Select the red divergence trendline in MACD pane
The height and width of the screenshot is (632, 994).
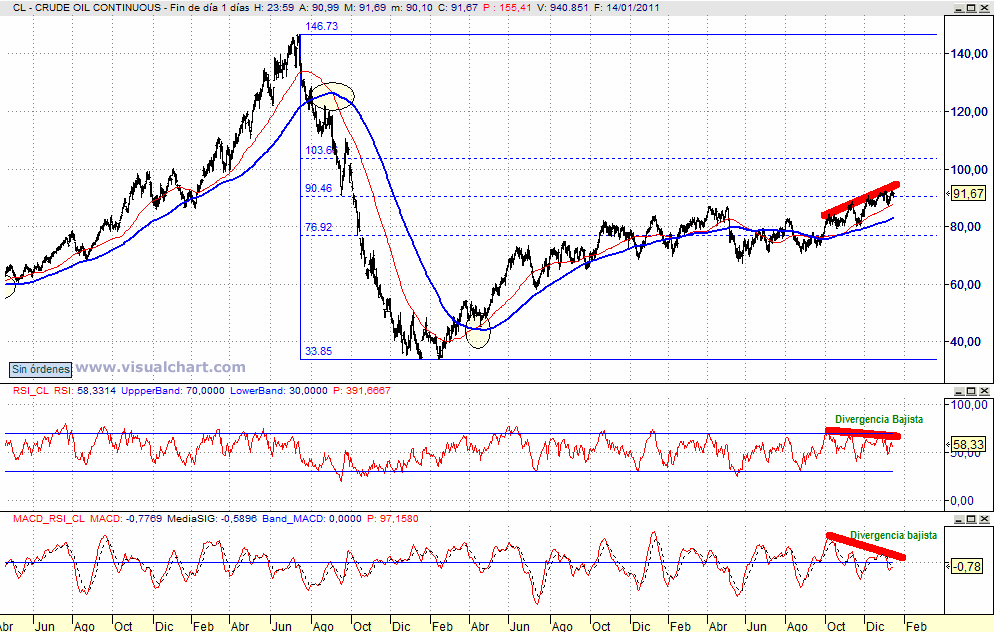pyautogui.click(x=865, y=547)
